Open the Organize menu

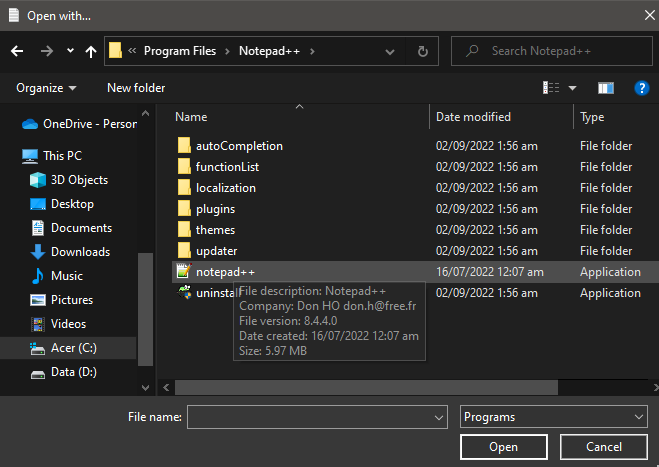point(46,88)
